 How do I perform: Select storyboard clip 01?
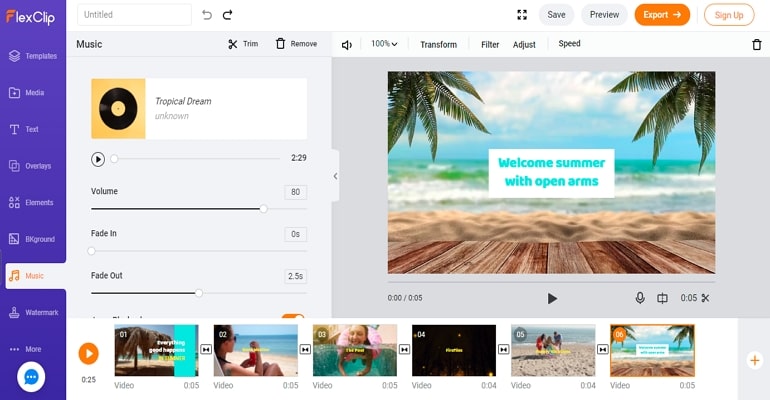pos(157,350)
